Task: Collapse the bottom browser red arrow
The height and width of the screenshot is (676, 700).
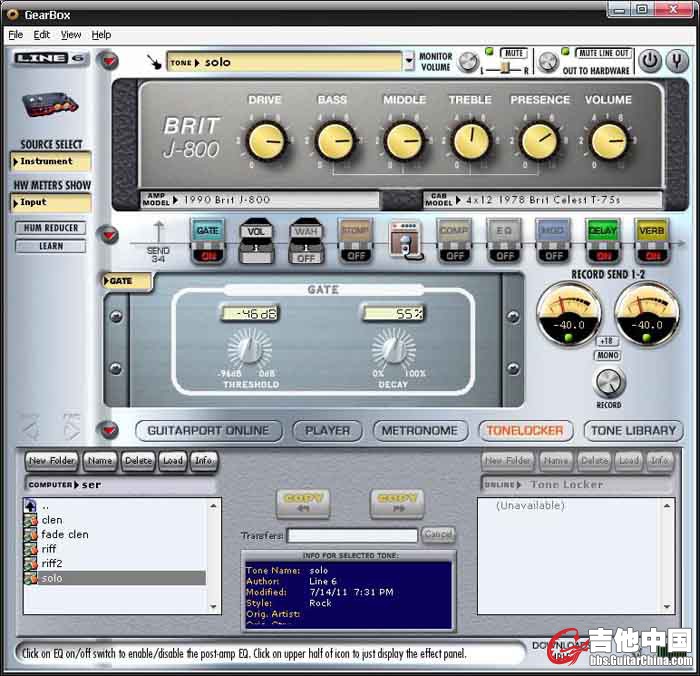Action: (x=108, y=430)
